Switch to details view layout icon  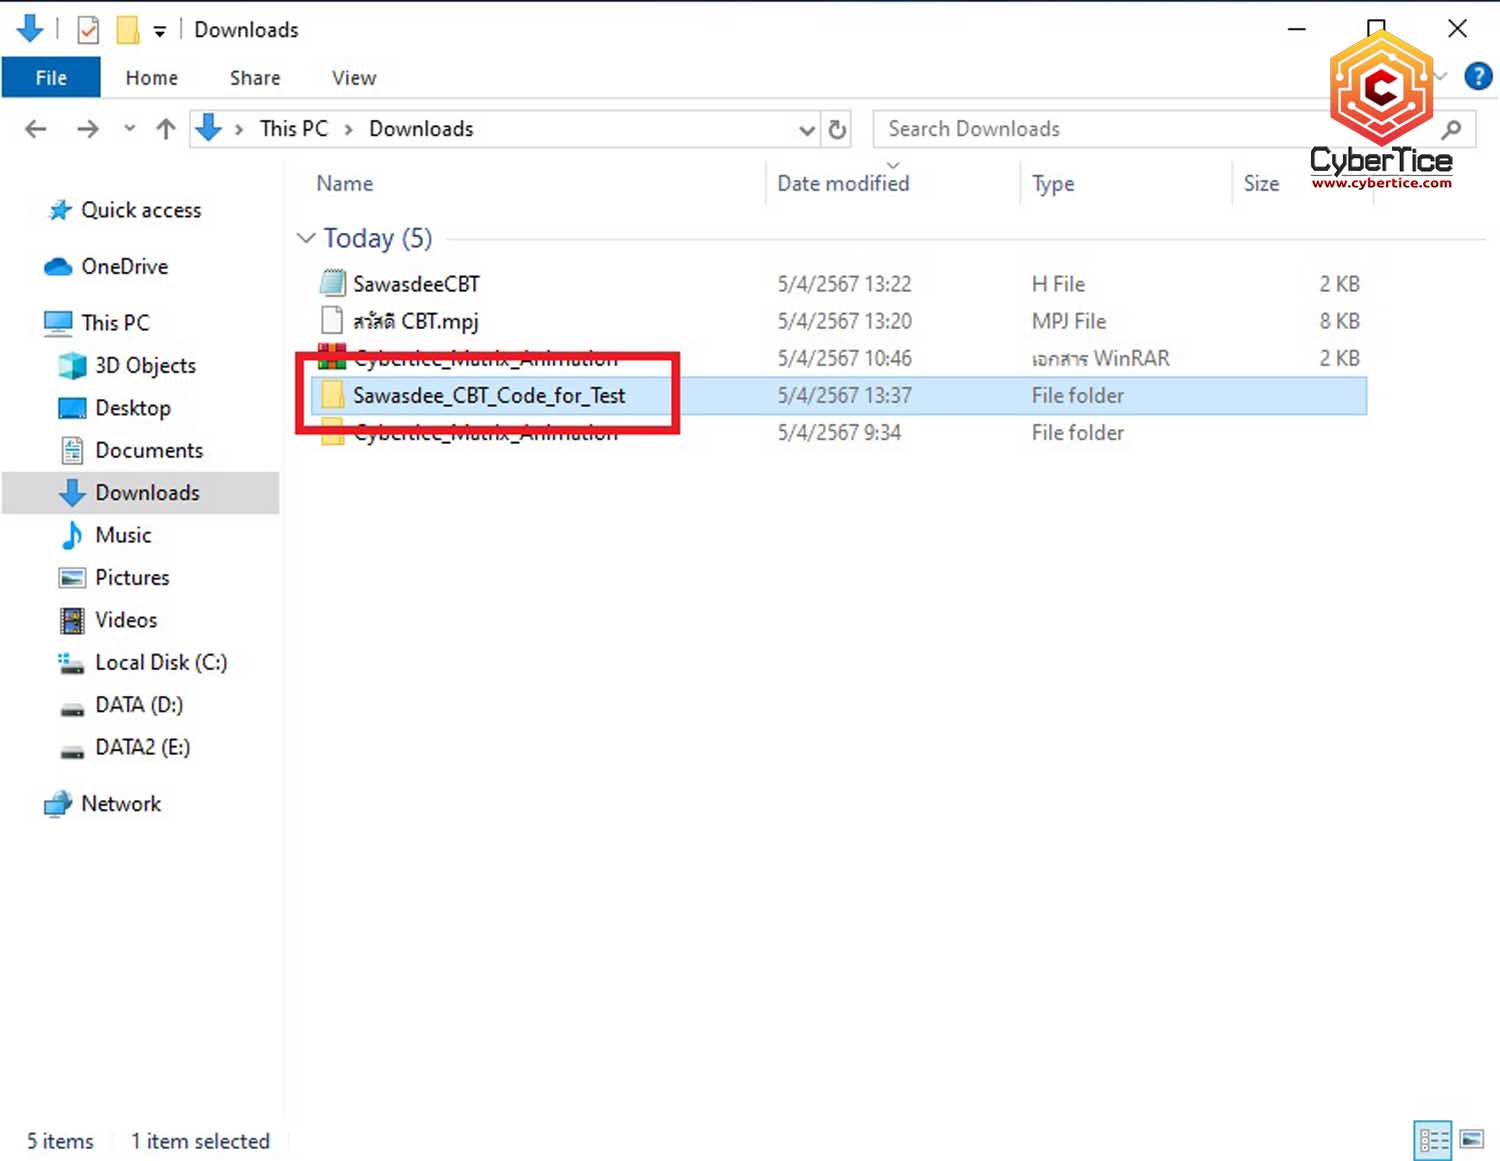(1433, 1140)
